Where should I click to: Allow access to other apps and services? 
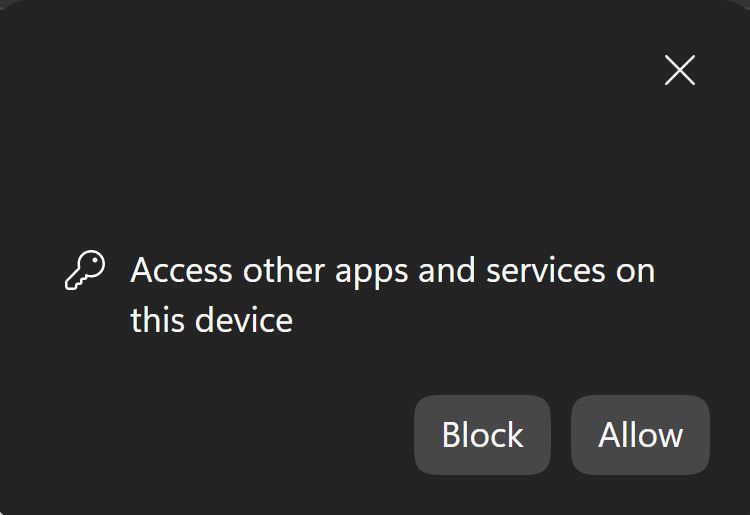point(640,435)
